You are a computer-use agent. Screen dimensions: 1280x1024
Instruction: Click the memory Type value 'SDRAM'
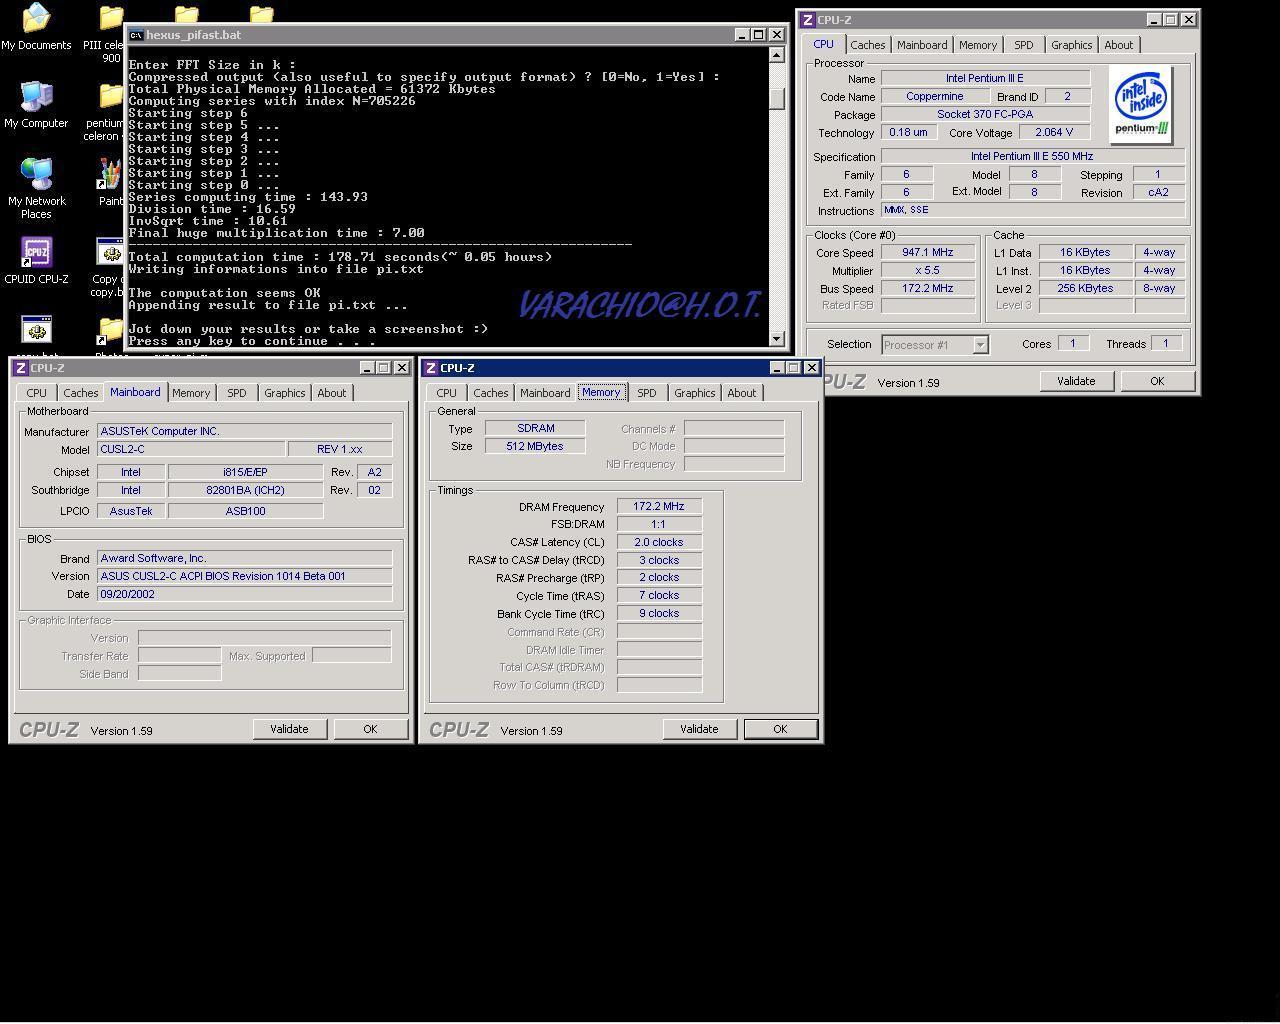click(x=535, y=428)
